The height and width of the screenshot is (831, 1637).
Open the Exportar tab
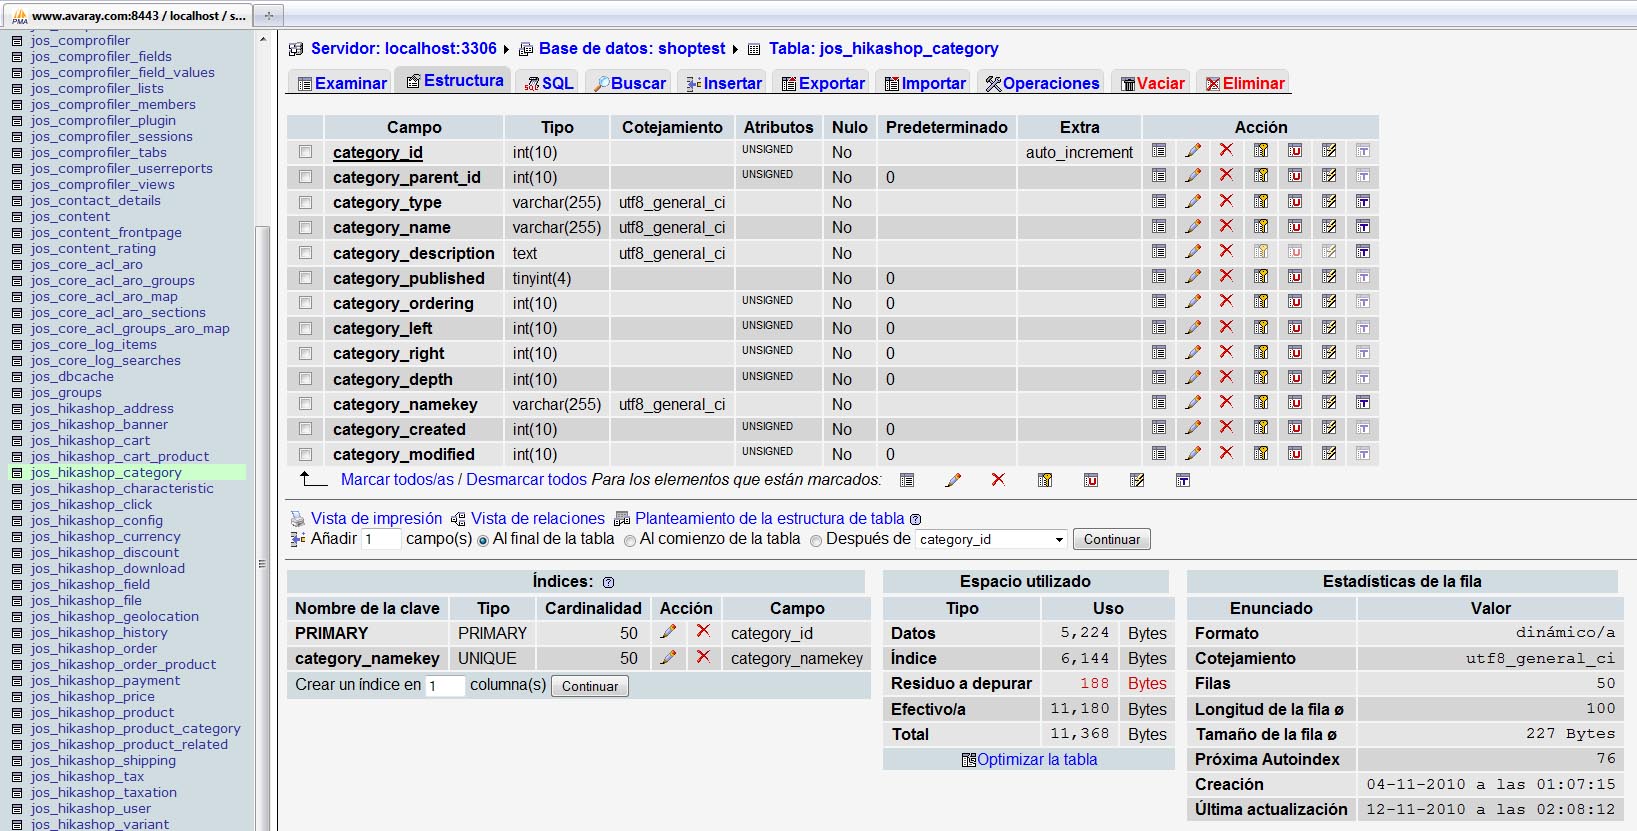(823, 84)
